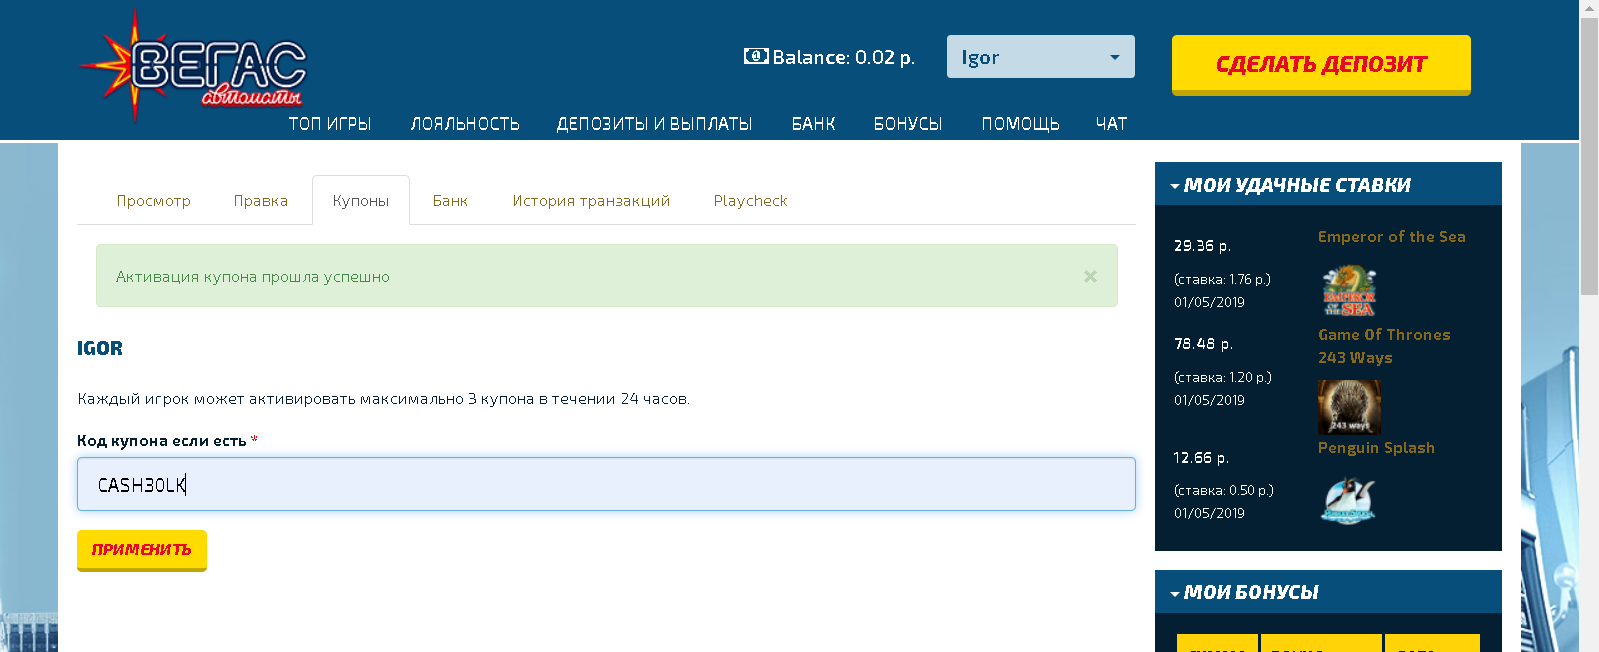The image size is (1599, 652).
Task: Open the Igor user dropdown
Action: pos(1040,57)
